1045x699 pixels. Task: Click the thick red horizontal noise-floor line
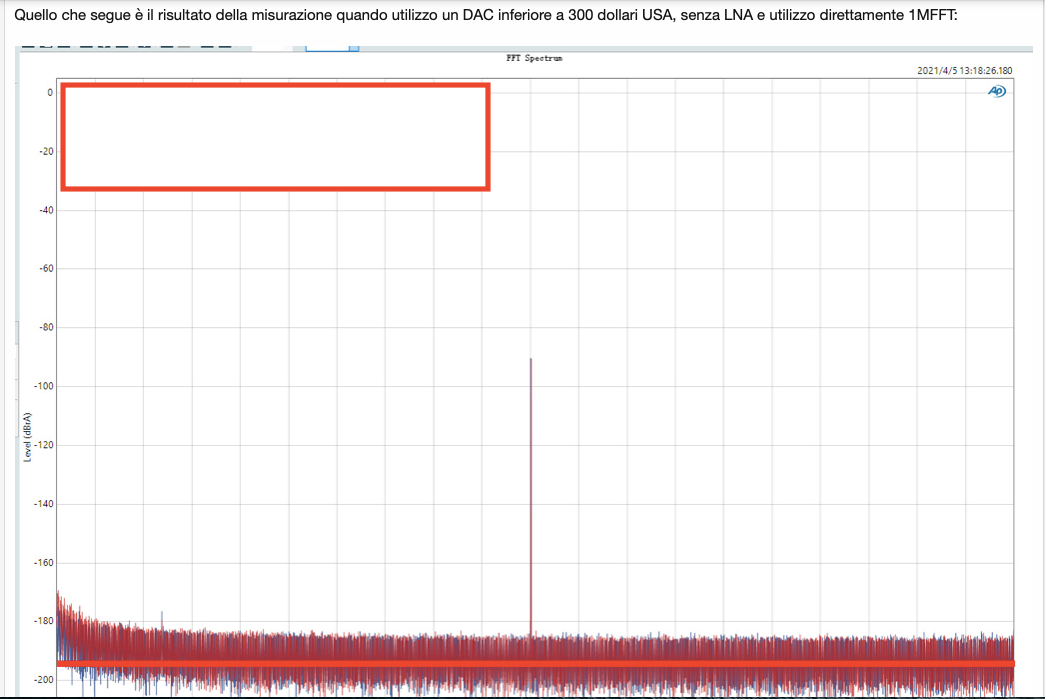[x=535, y=664]
